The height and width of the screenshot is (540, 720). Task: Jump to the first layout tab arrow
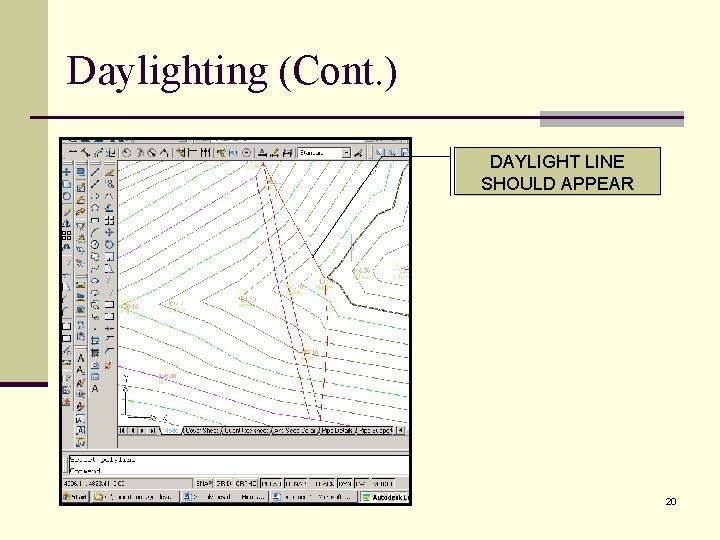click(122, 431)
